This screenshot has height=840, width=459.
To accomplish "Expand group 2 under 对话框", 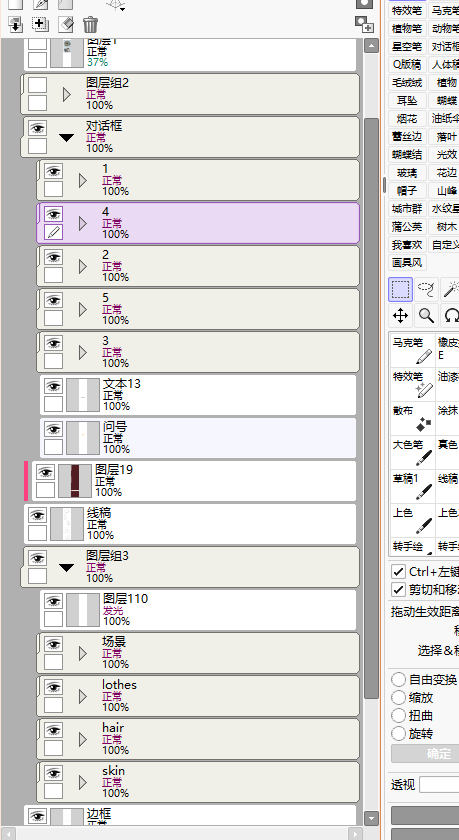I will (82, 266).
